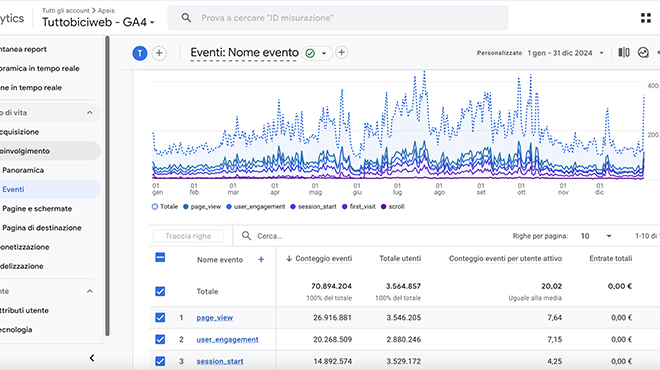
Task: Add a new dimension next to Nome evento
Action: point(261,259)
